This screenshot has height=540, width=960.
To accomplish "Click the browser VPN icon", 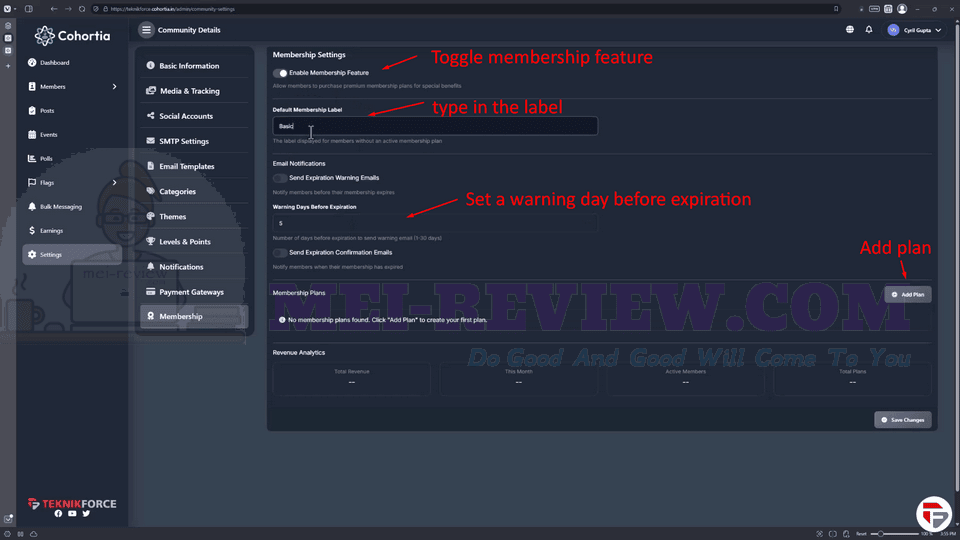I will click(x=874, y=9).
